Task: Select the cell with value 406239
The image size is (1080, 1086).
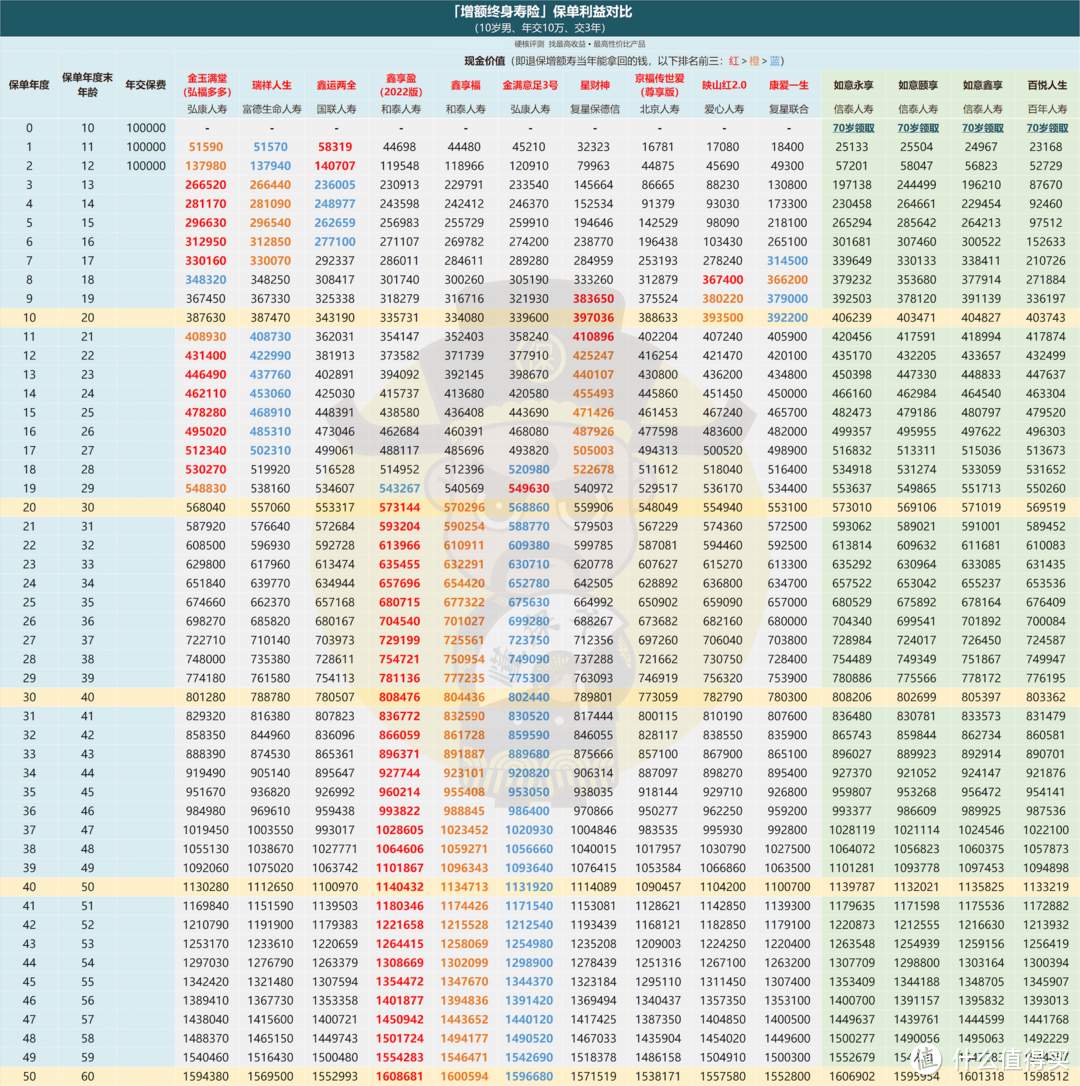Action: (852, 318)
